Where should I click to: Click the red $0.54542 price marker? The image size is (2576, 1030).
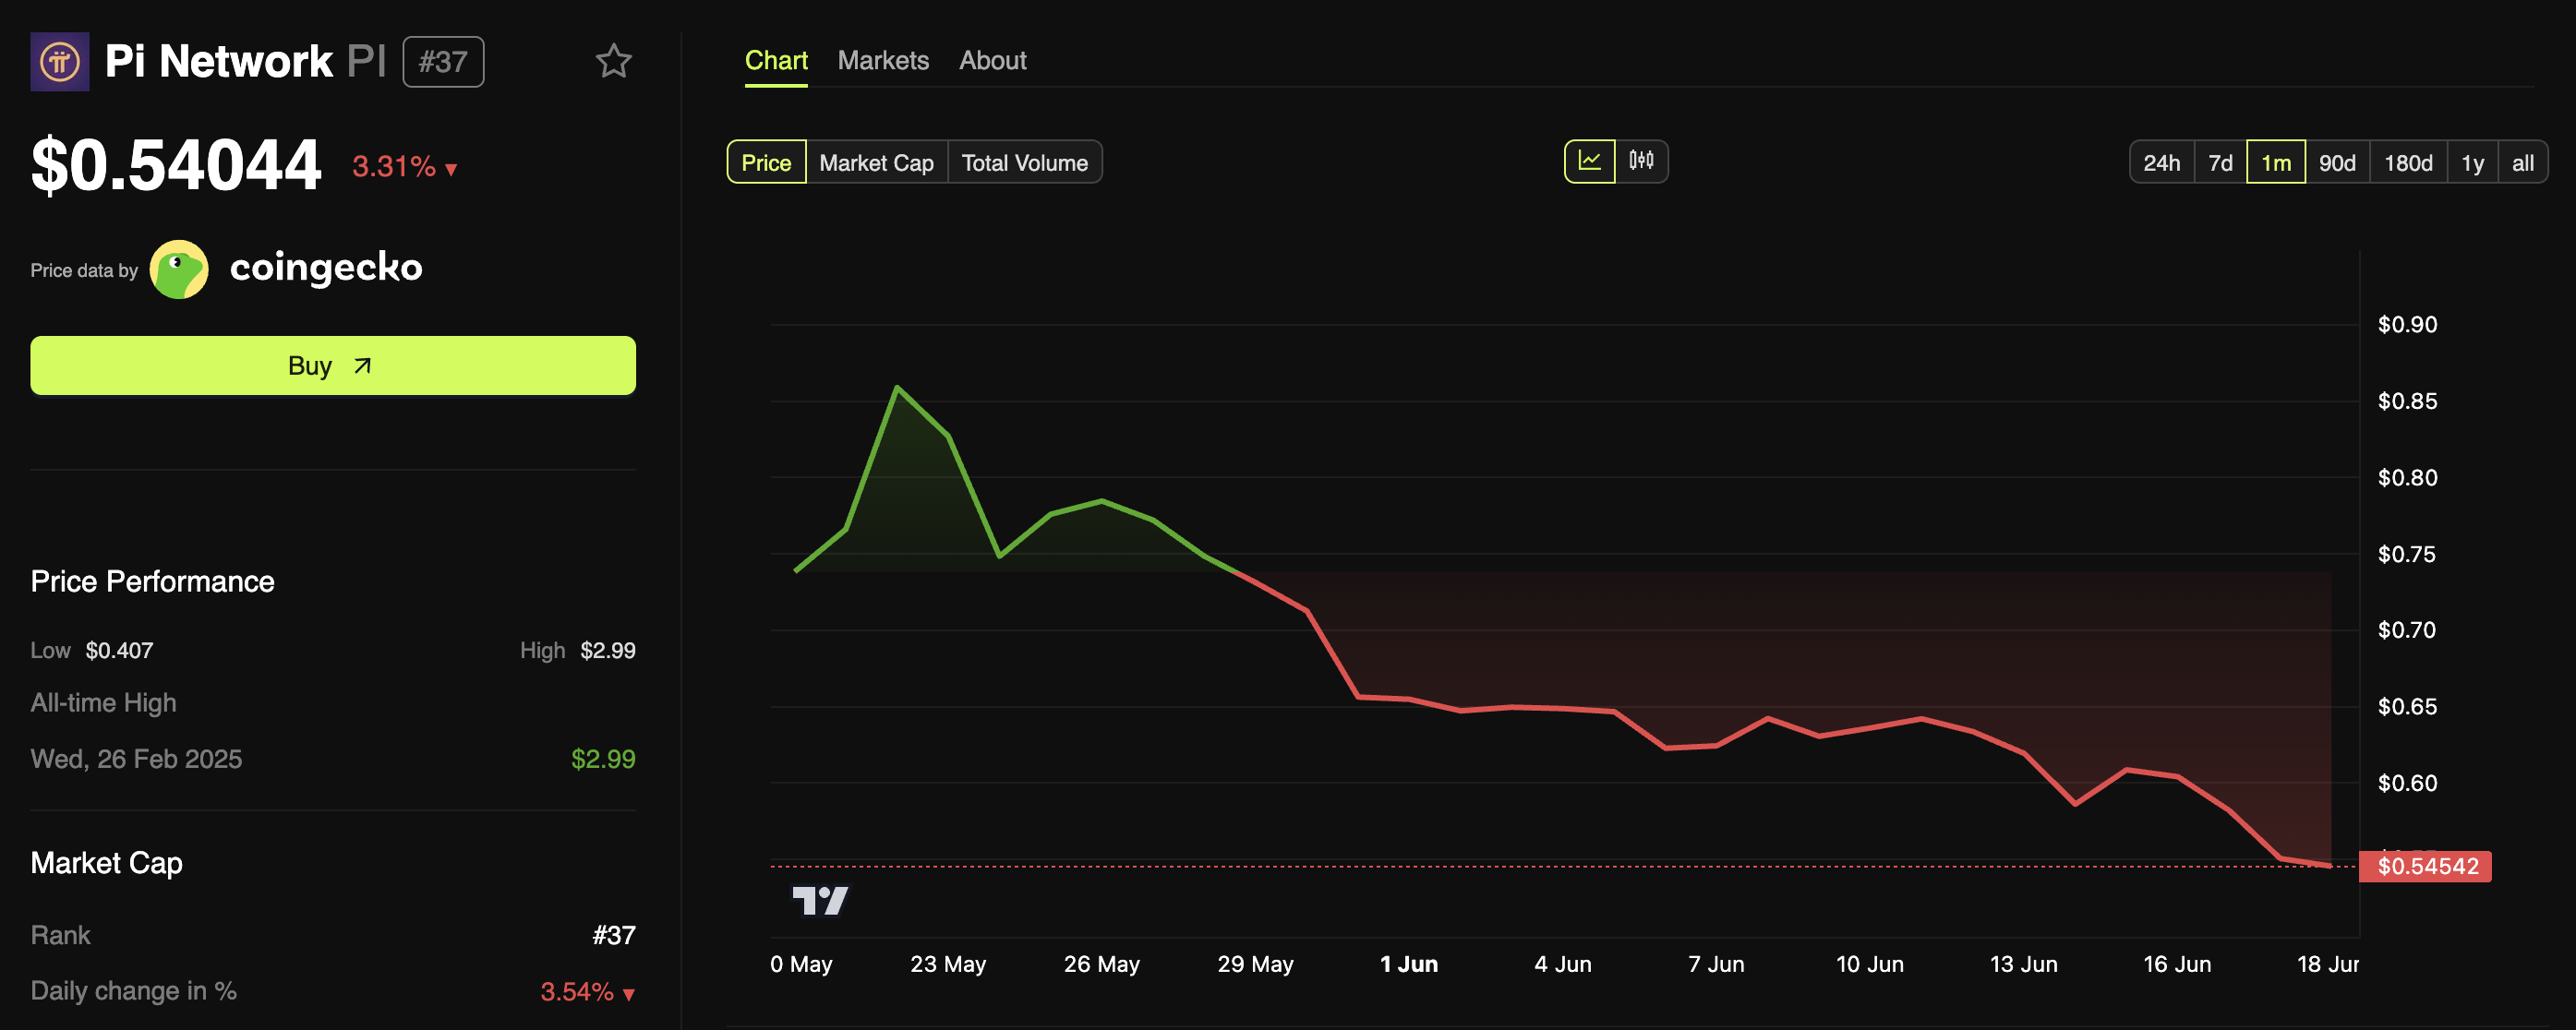tap(2426, 866)
